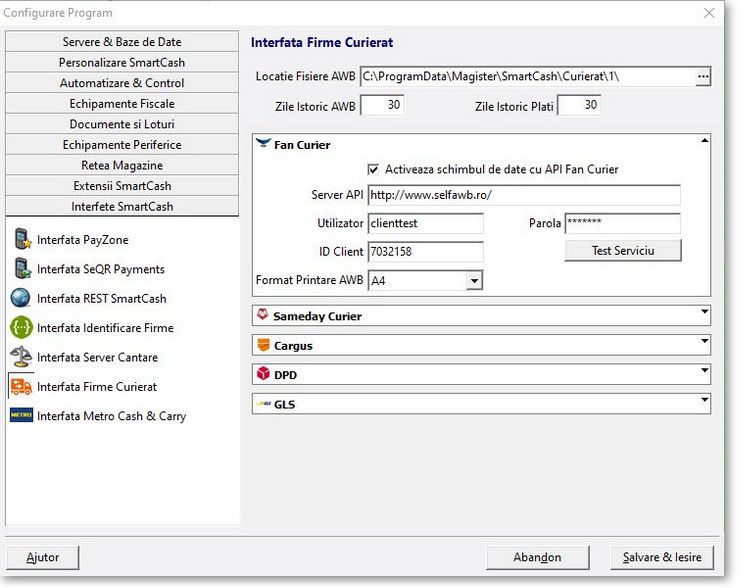
Task: Click the Test Serviciu button
Action: 623,251
